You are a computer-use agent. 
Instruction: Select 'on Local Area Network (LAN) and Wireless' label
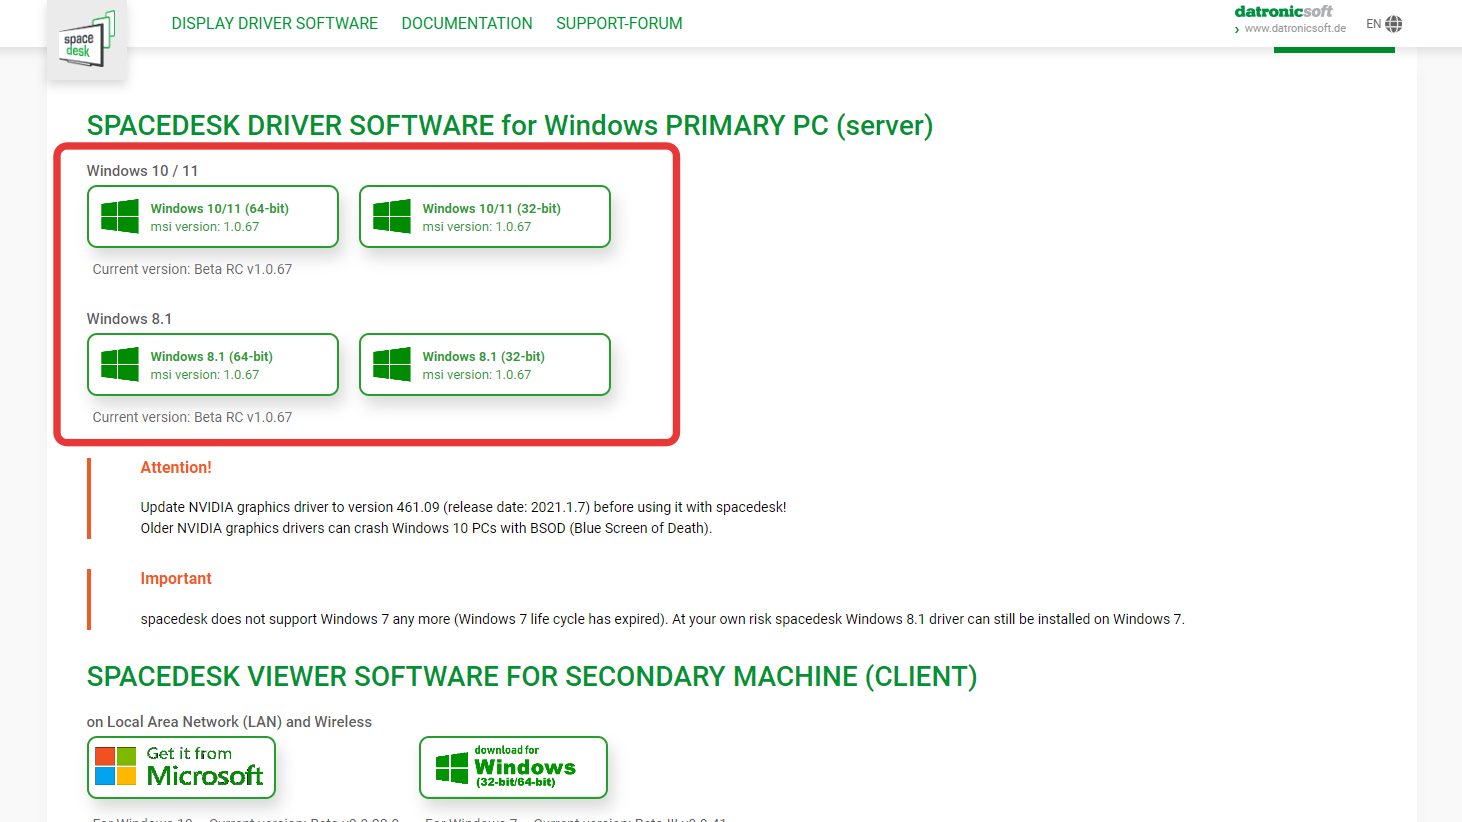229,722
